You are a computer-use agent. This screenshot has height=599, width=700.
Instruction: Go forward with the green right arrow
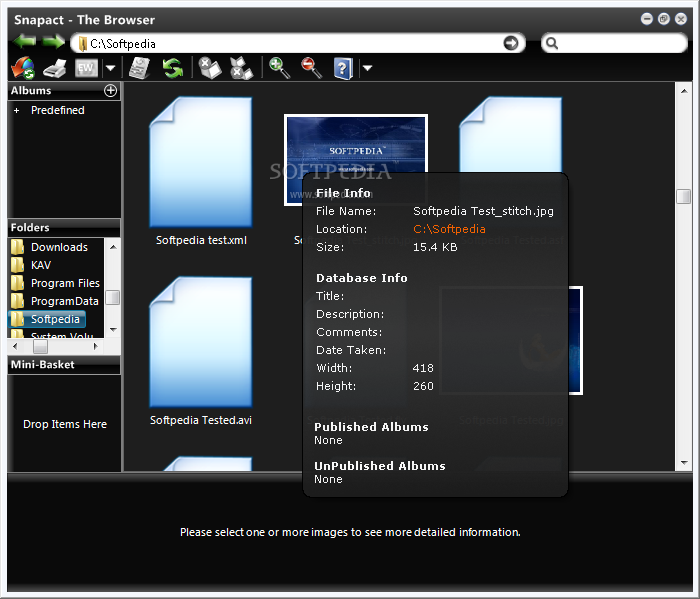click(x=53, y=42)
